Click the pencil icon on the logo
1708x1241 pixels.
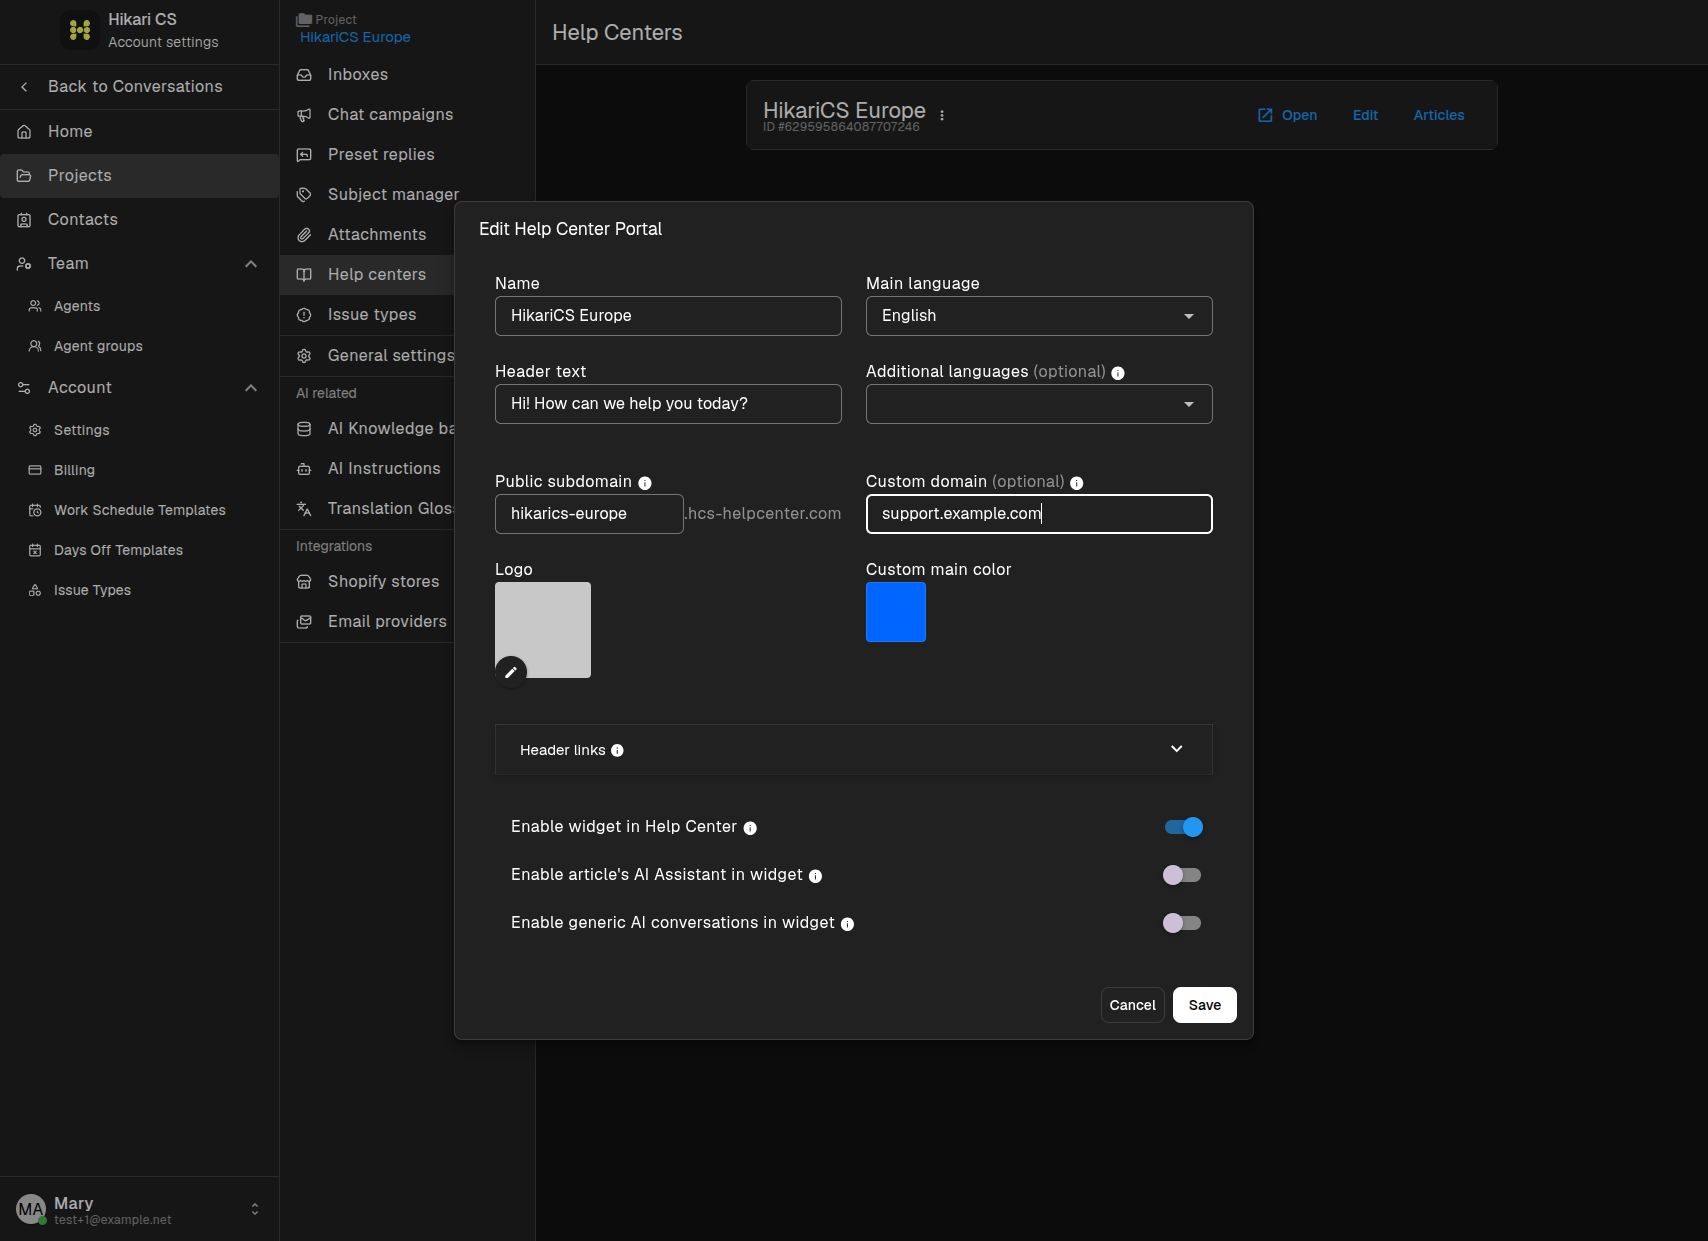tap(511, 672)
